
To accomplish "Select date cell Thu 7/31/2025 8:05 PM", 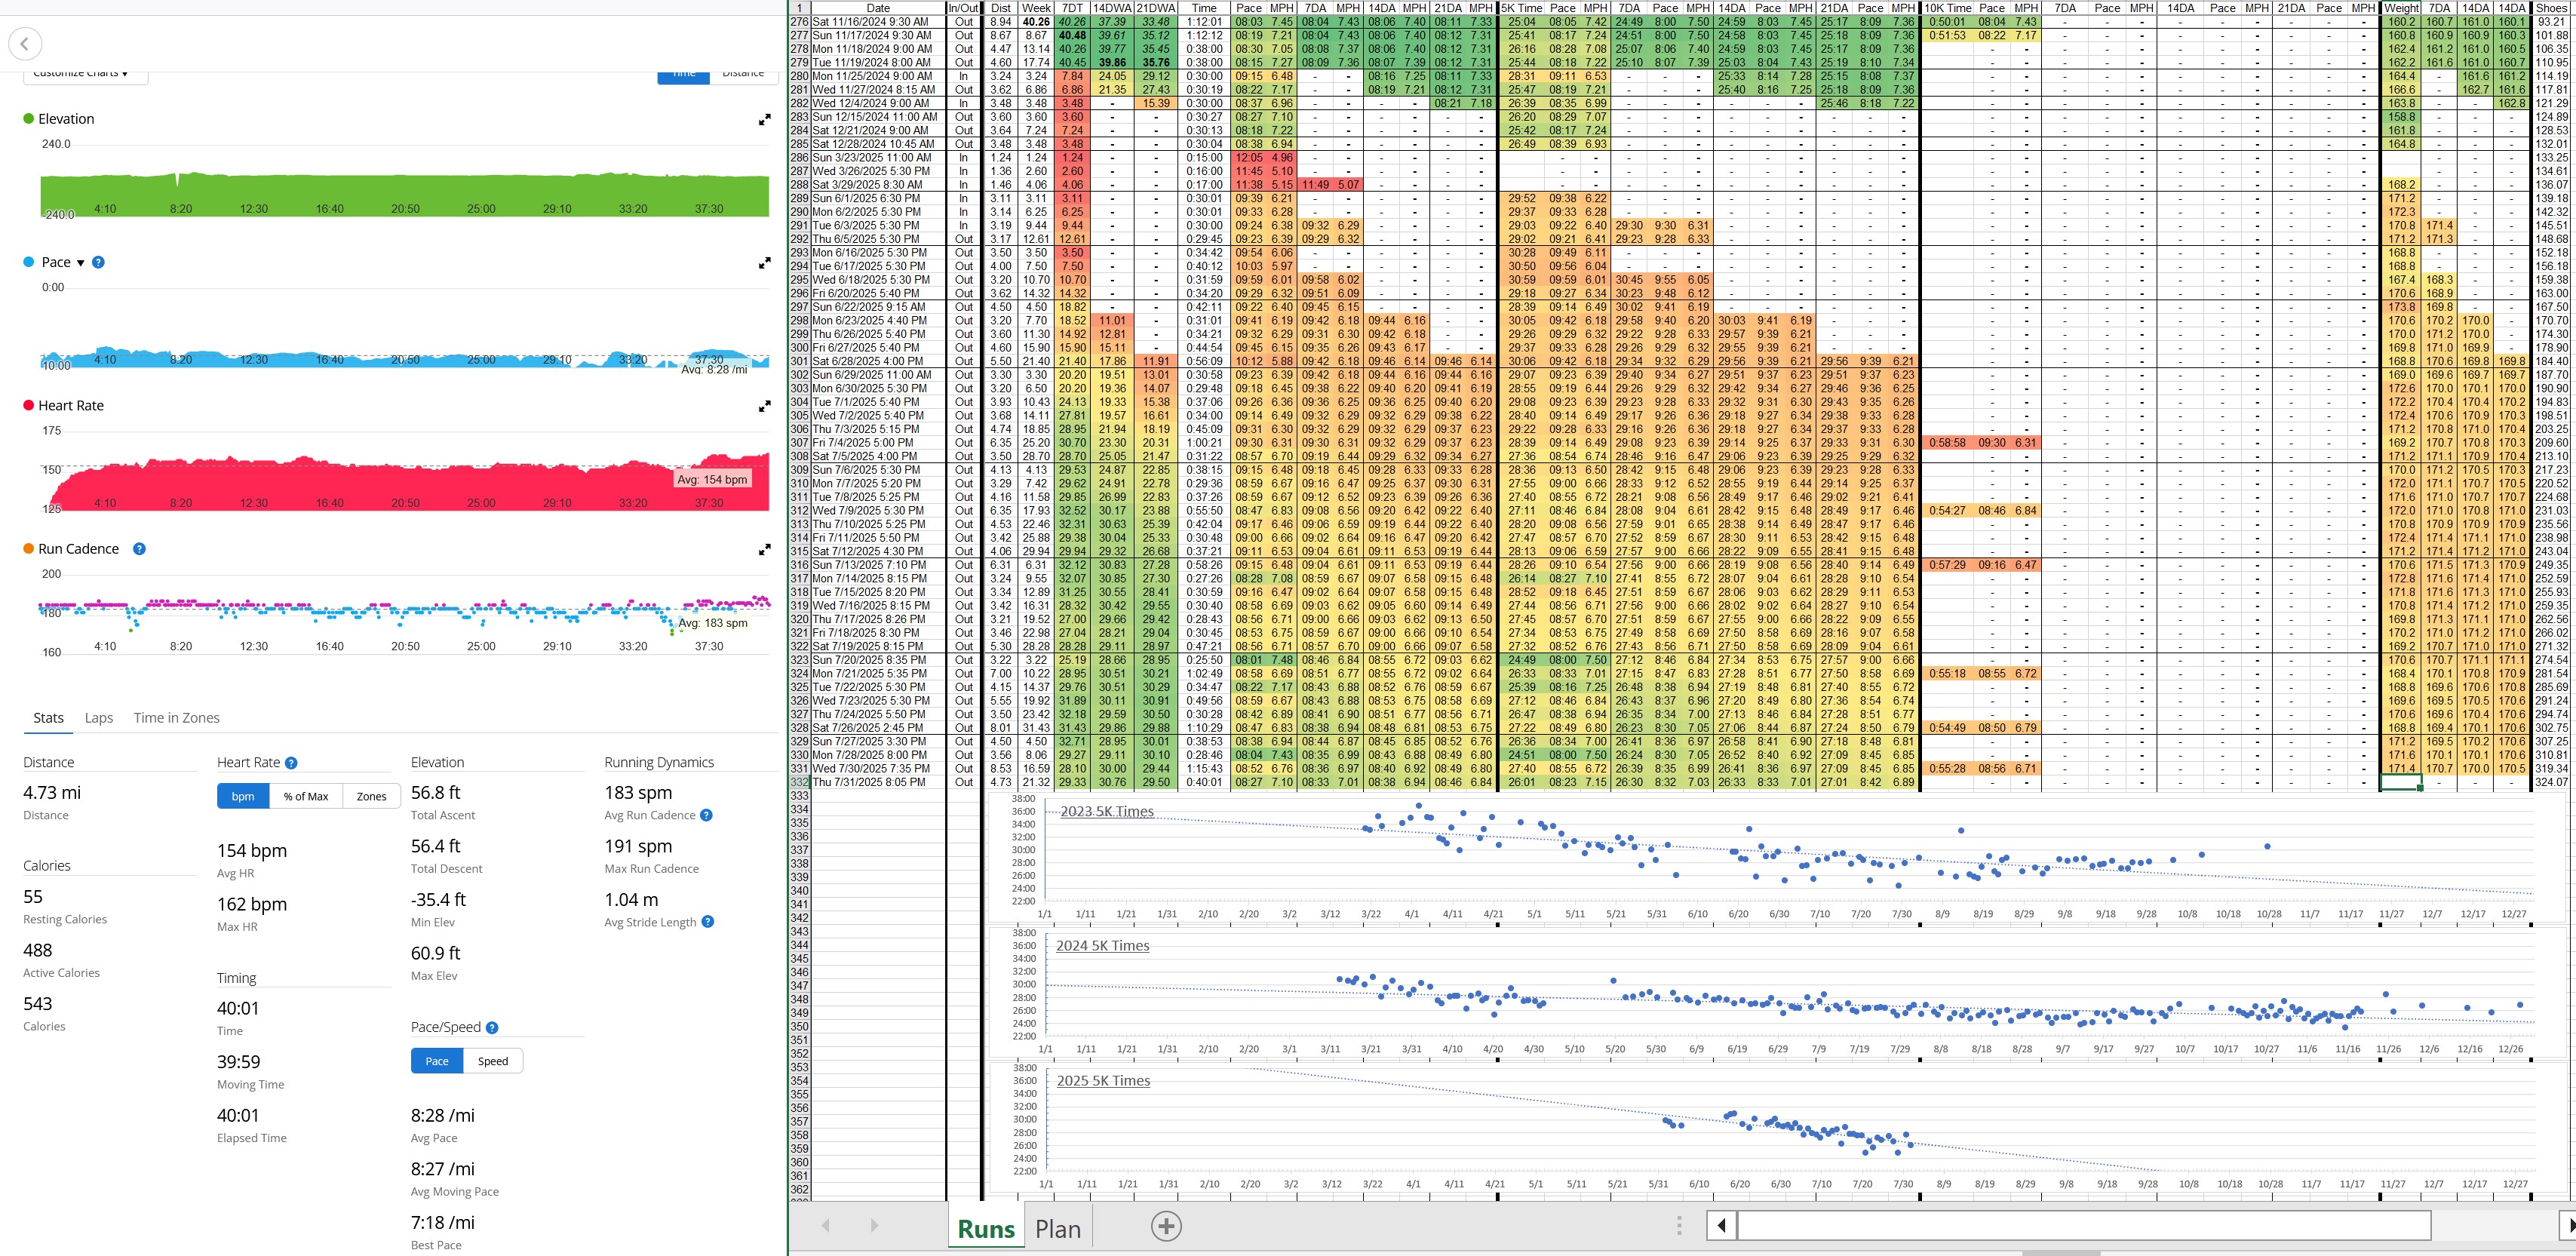I will pyautogui.click(x=878, y=783).
